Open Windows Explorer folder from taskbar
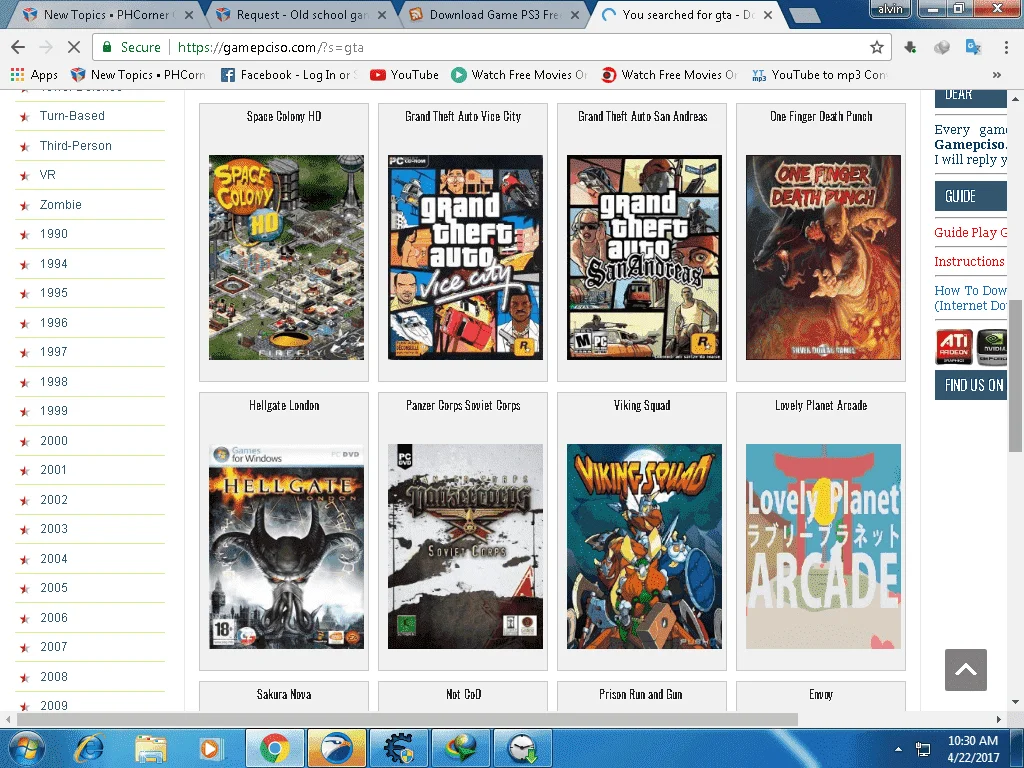Viewport: 1024px width, 768px height. tap(151, 748)
